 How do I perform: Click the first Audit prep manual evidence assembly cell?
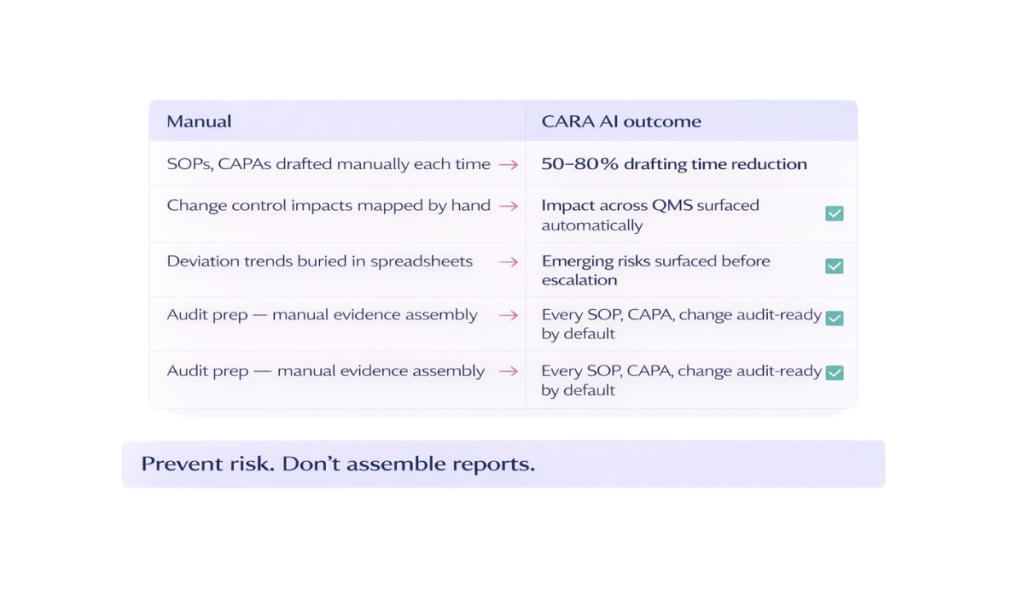tap(322, 315)
